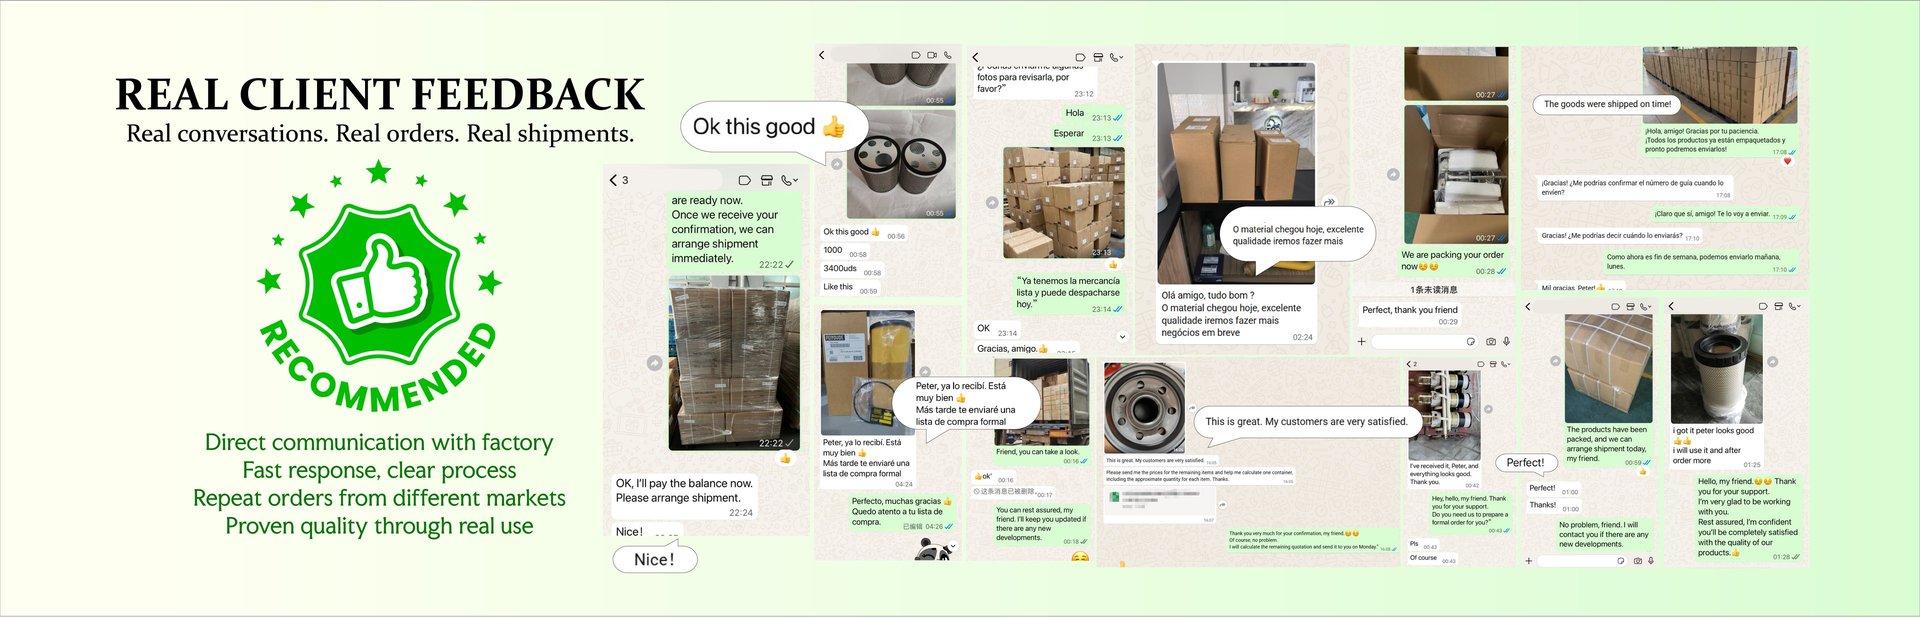Image resolution: width=1920 pixels, height=619 pixels.
Task: Click the red heart reaction under the Spanish message
Action: coord(1787,161)
